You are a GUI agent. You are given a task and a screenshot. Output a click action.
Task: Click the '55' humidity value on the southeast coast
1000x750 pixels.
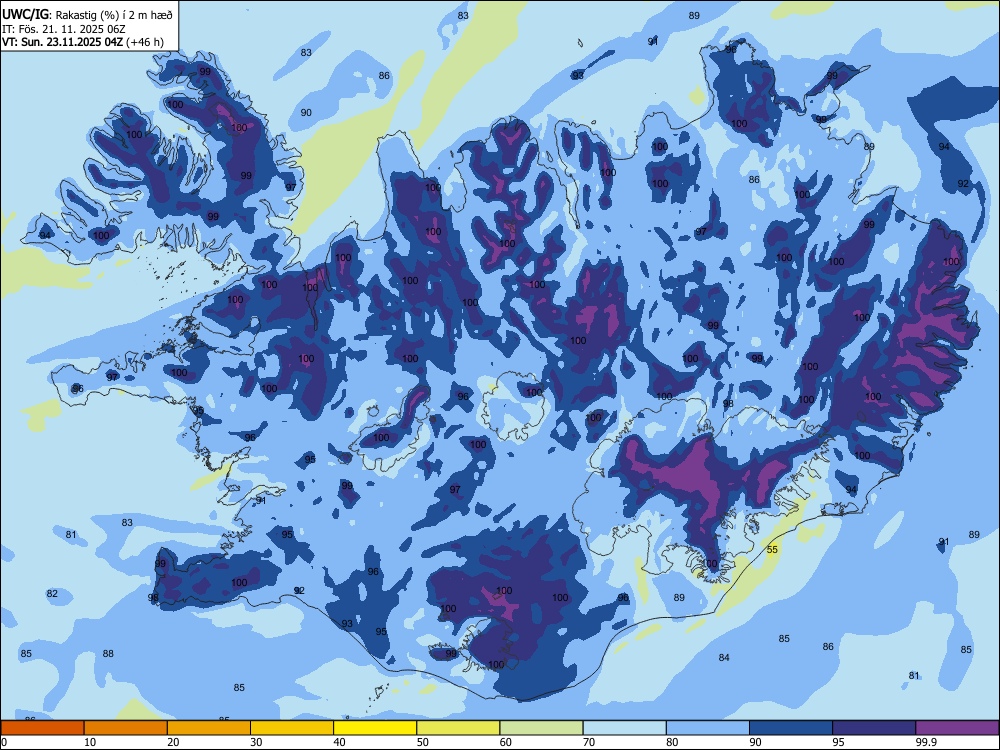(x=772, y=549)
